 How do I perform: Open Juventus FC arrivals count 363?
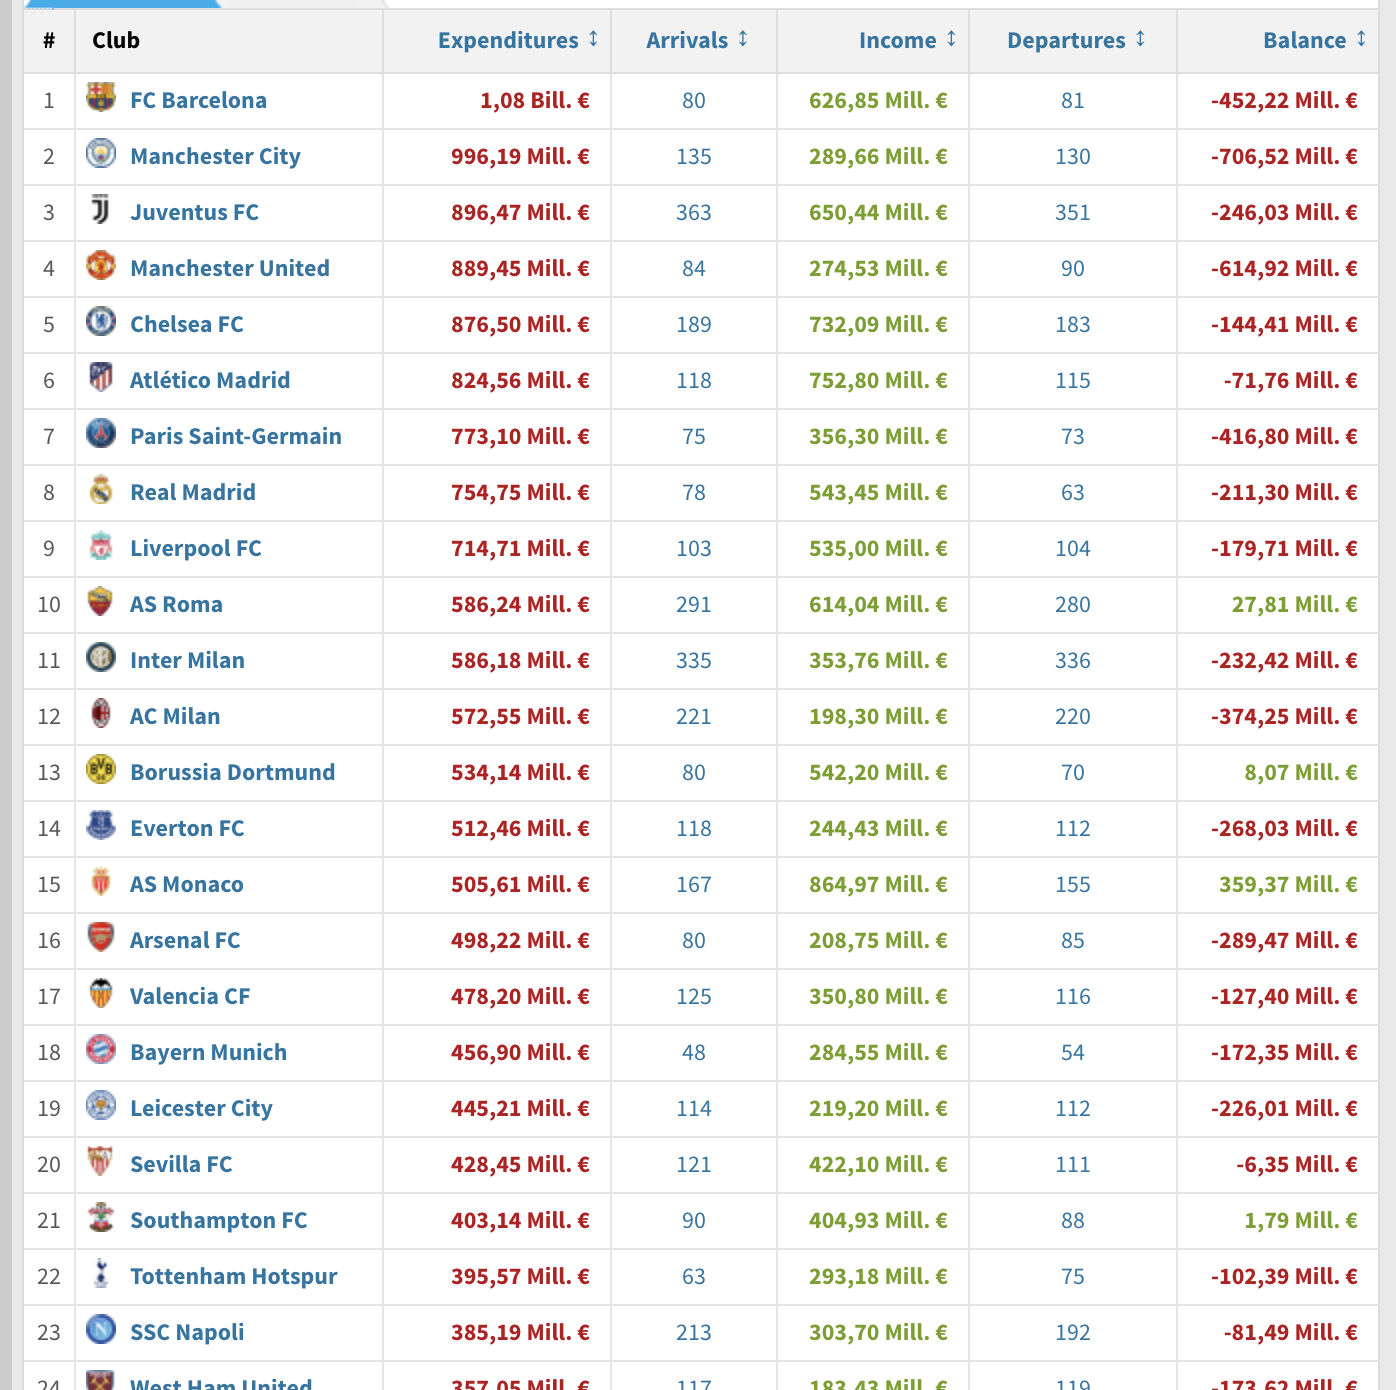694,212
